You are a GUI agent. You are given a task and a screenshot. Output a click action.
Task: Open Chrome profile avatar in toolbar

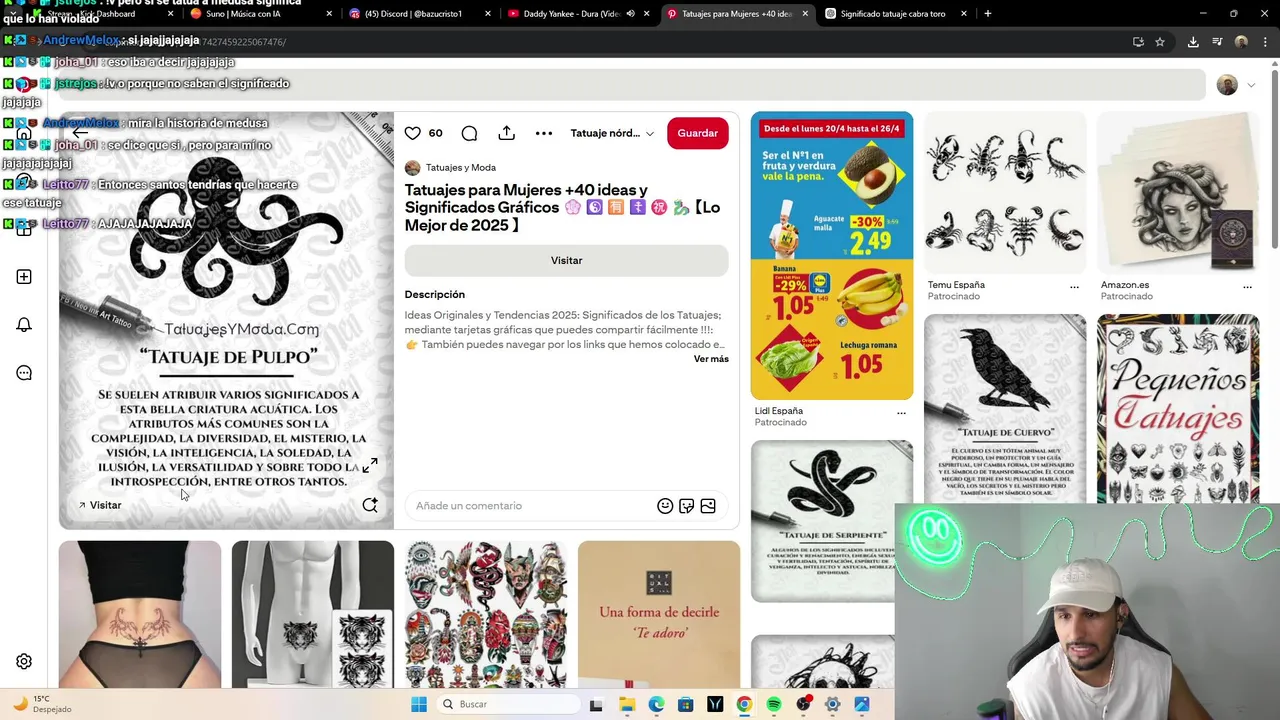coord(1241,42)
